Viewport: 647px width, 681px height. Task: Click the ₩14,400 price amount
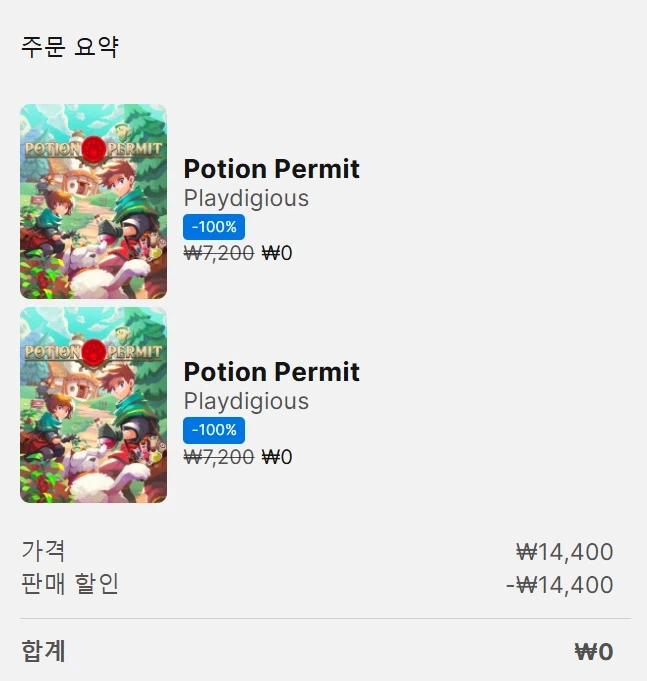pos(564,552)
